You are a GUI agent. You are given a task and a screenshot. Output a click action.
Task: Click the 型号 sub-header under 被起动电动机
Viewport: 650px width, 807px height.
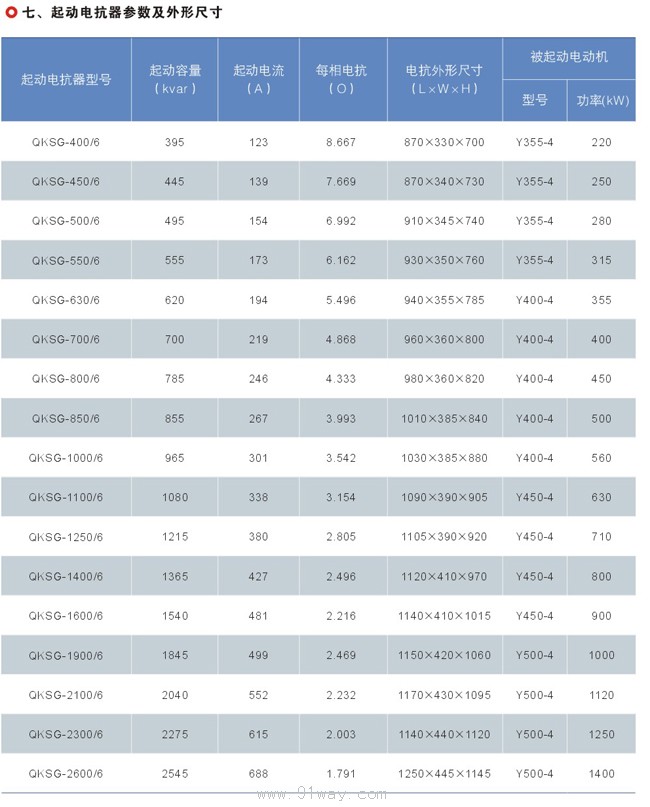(x=534, y=101)
